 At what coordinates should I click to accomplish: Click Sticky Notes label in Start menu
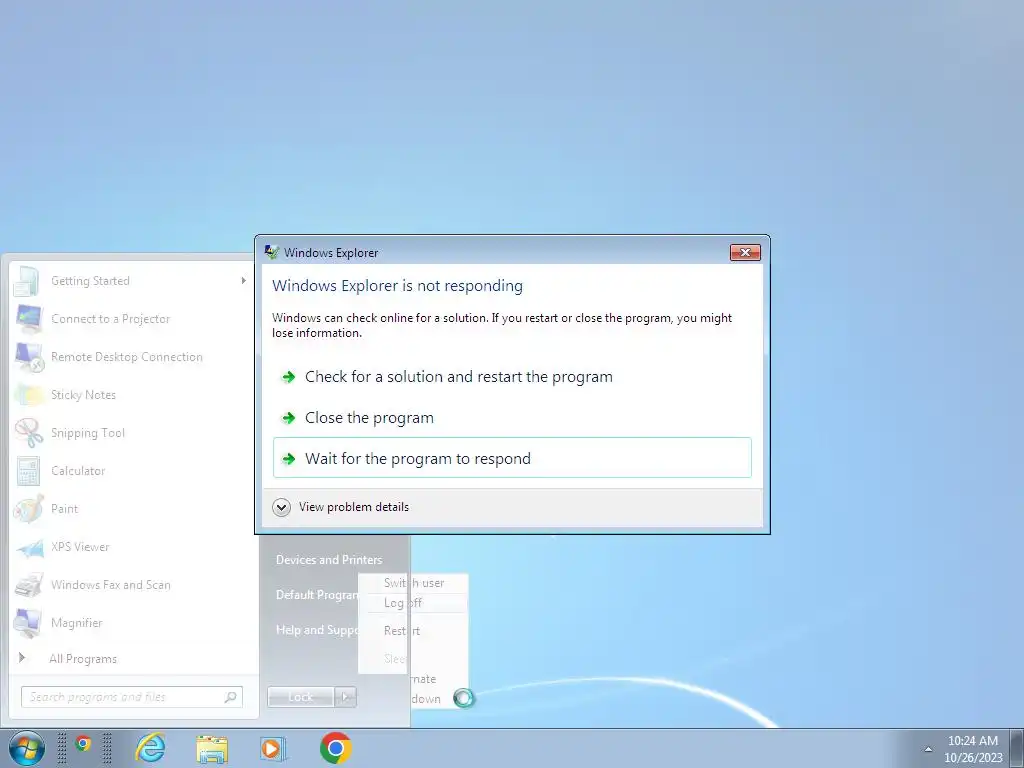[83, 395]
